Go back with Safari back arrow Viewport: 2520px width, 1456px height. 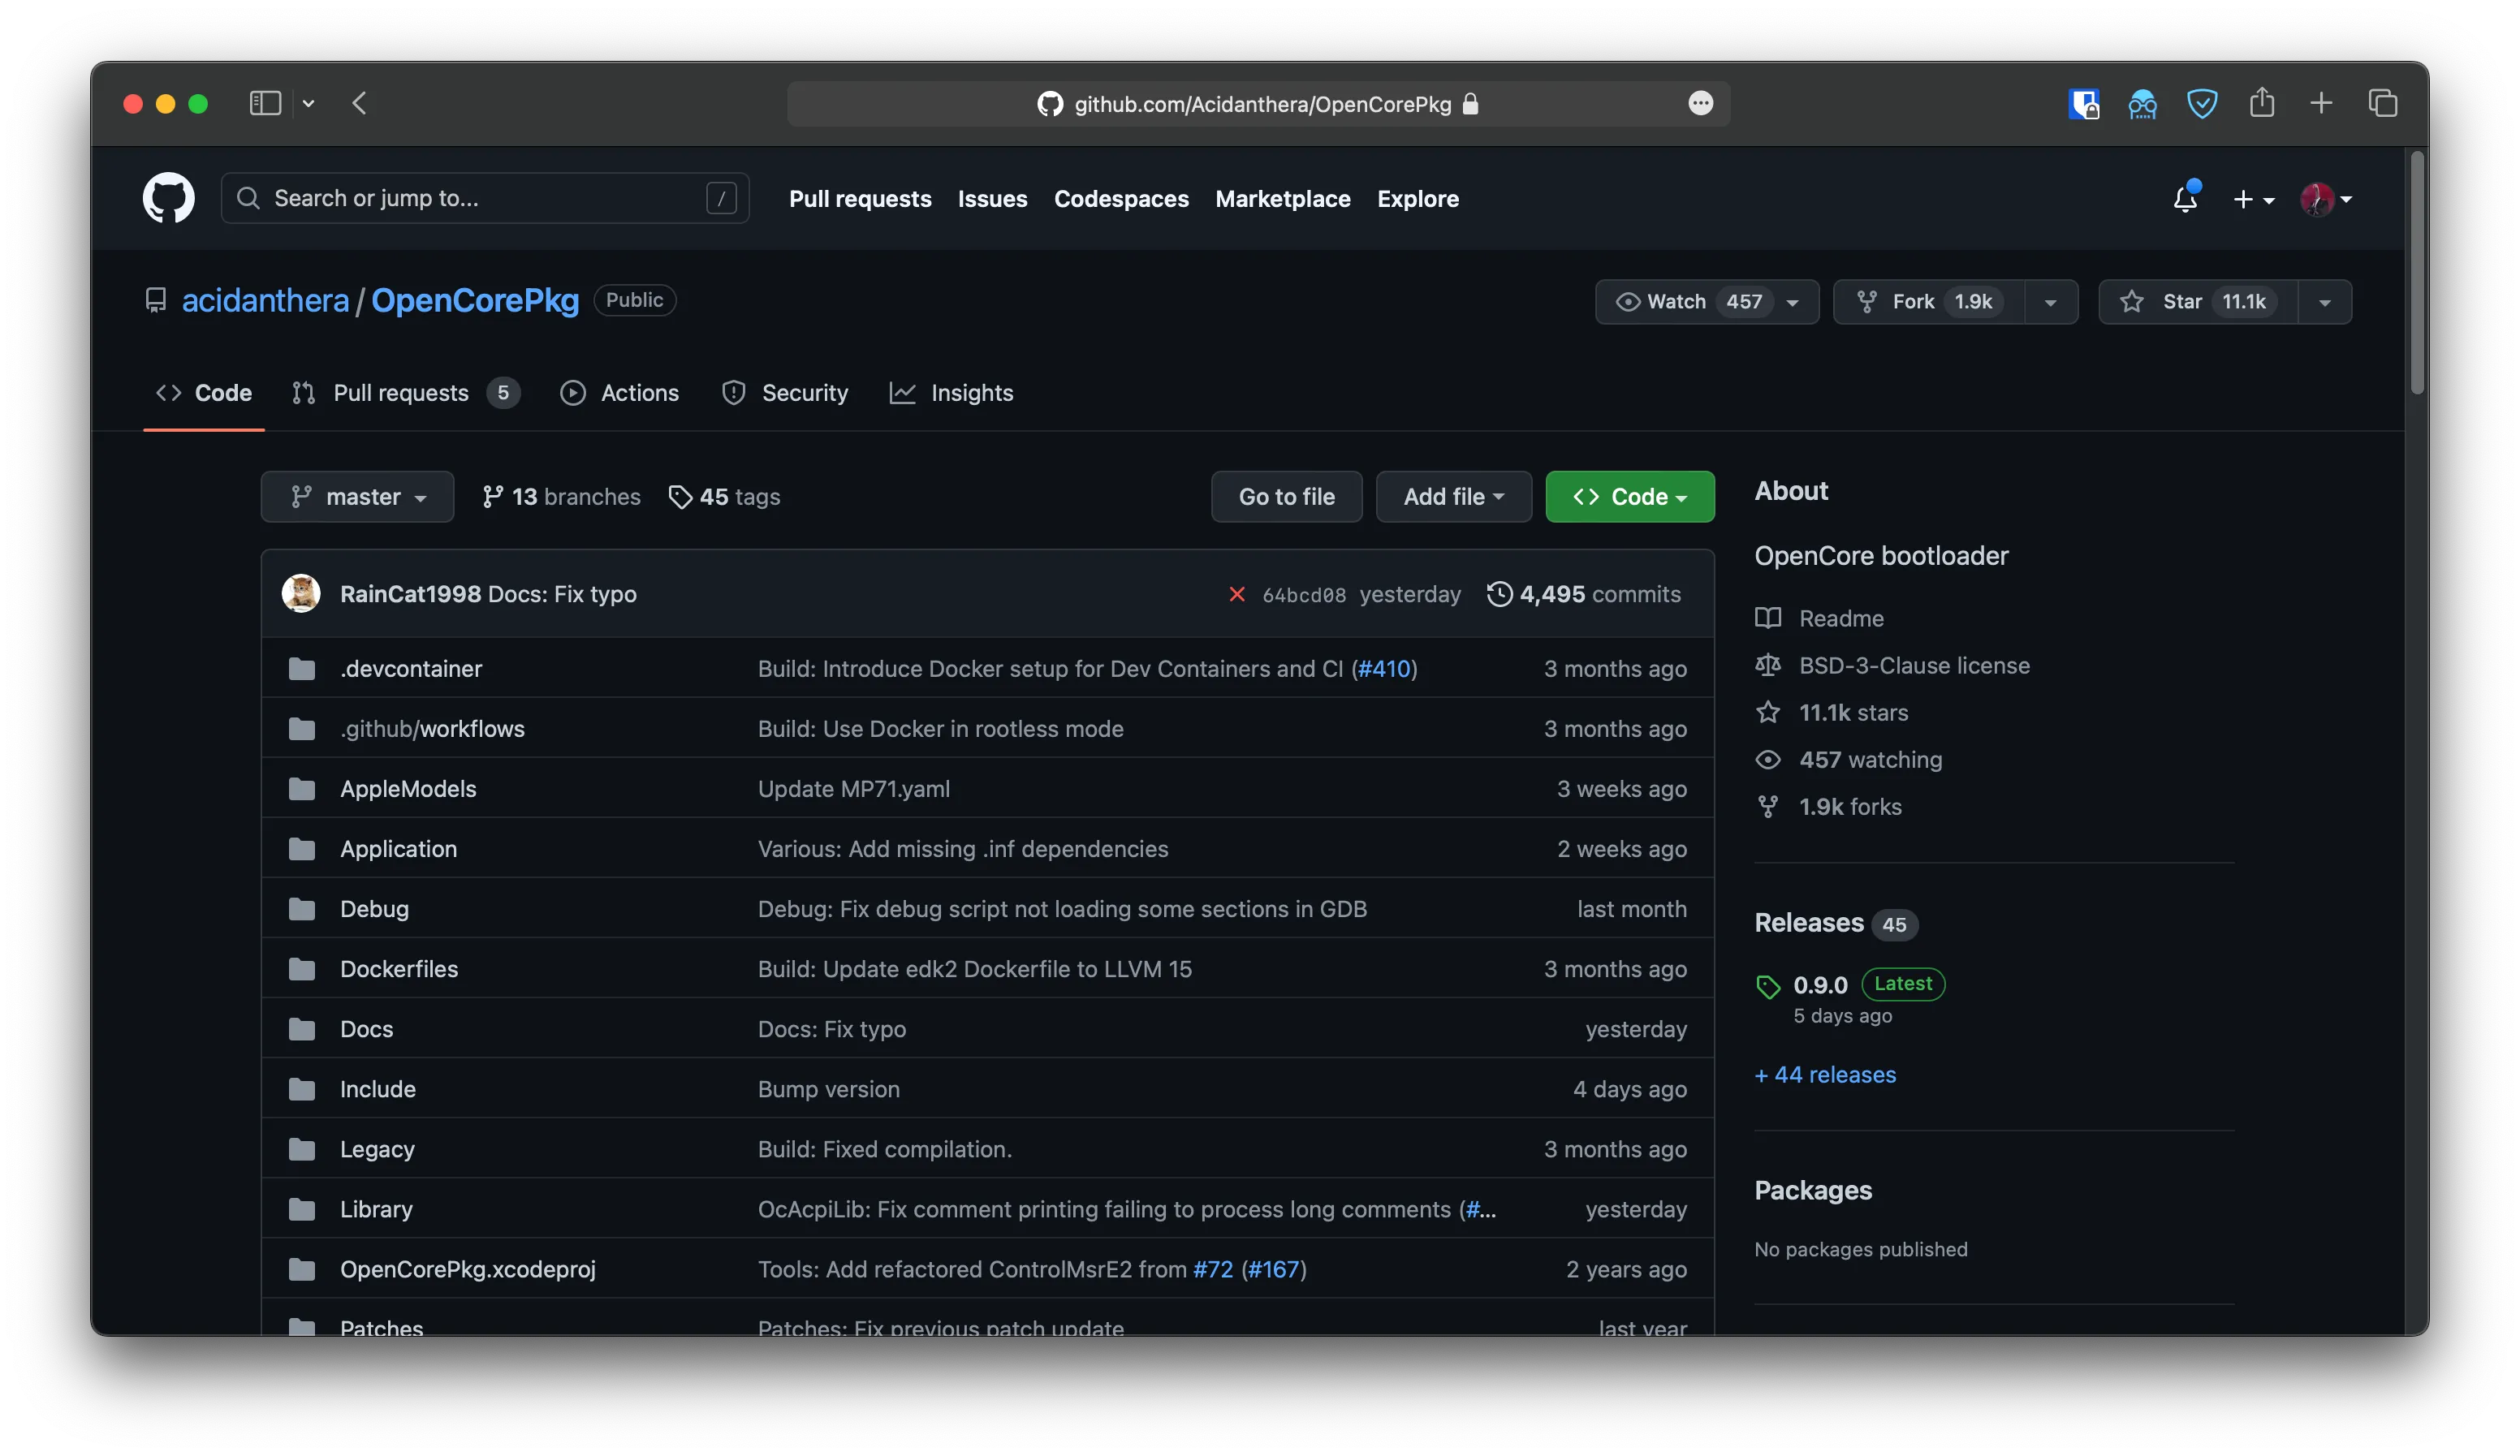coord(360,103)
